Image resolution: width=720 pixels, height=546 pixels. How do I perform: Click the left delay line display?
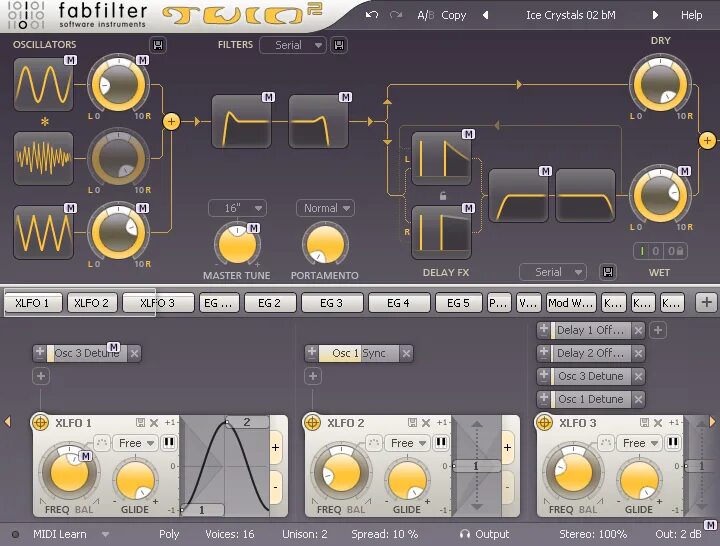[441, 158]
